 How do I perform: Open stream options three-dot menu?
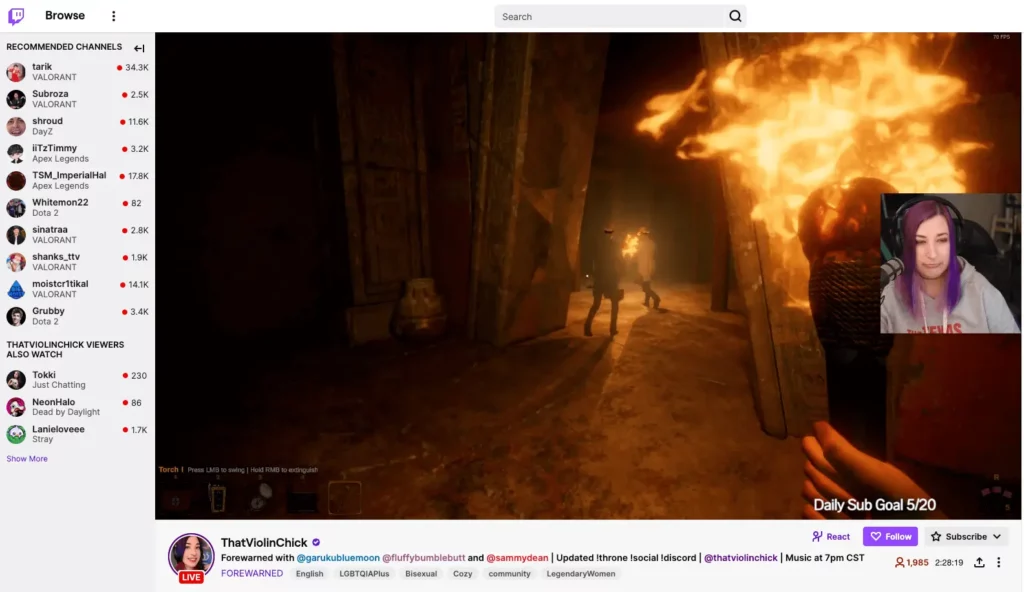(x=998, y=563)
